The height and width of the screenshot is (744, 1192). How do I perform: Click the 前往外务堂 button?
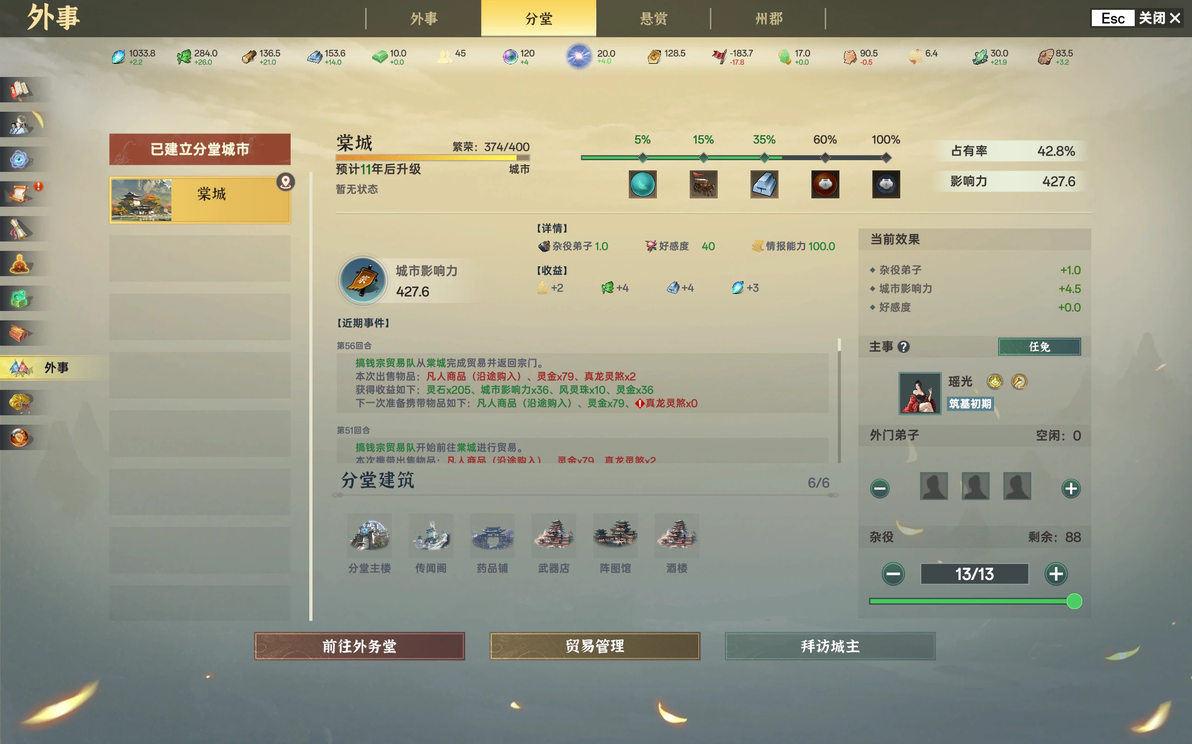(360, 646)
